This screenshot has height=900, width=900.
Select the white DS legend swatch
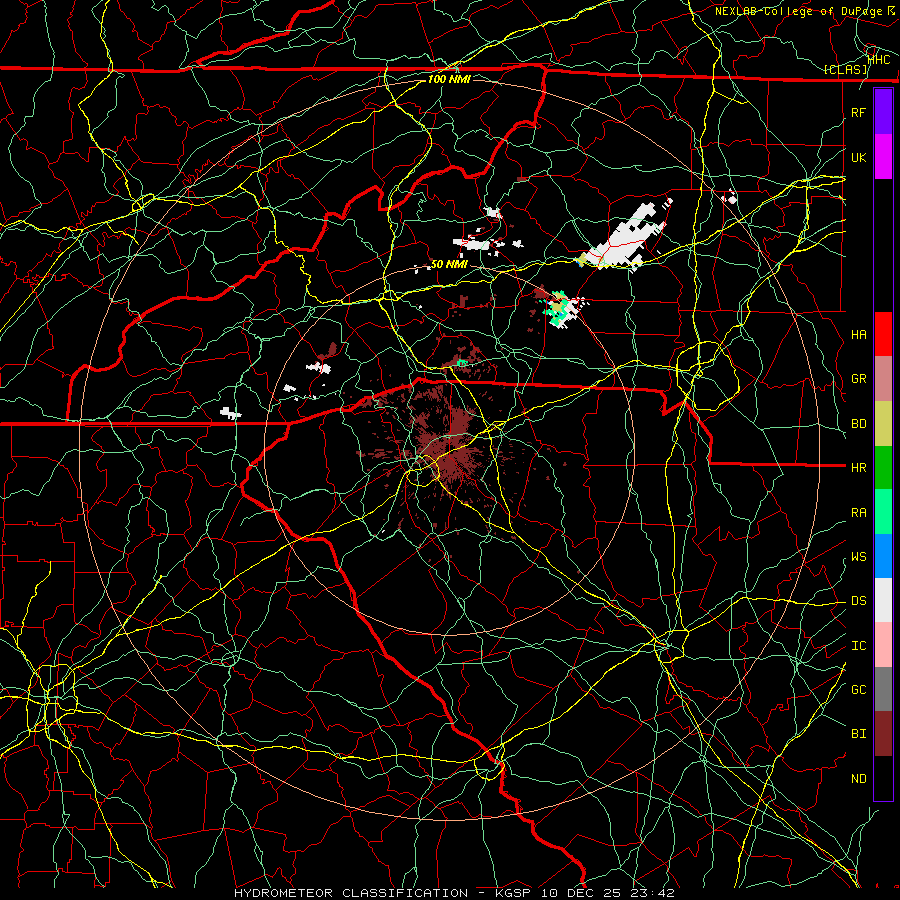pyautogui.click(x=883, y=600)
